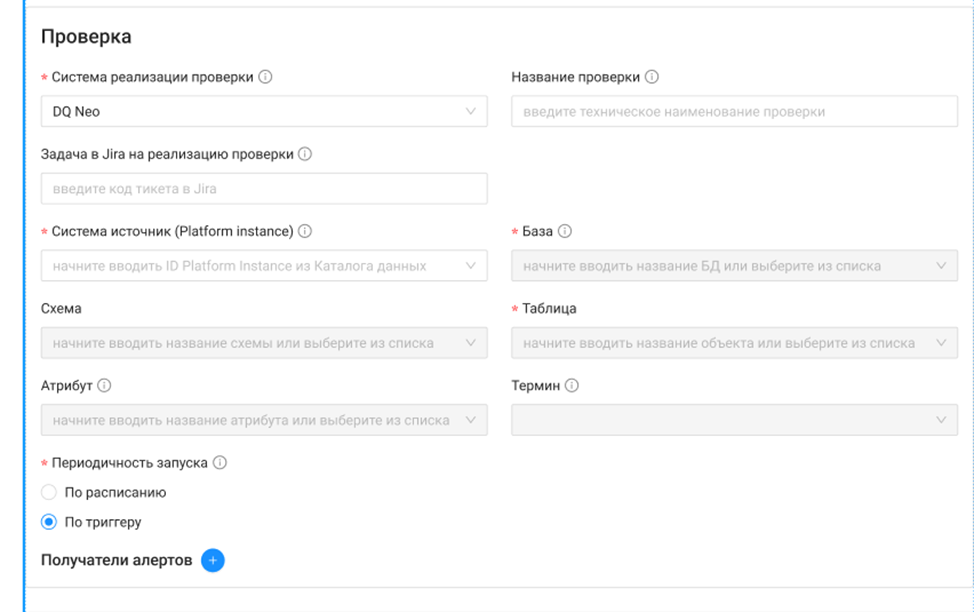Select the По триггеру radio option
This screenshot has height=612, width=974.
[49, 522]
